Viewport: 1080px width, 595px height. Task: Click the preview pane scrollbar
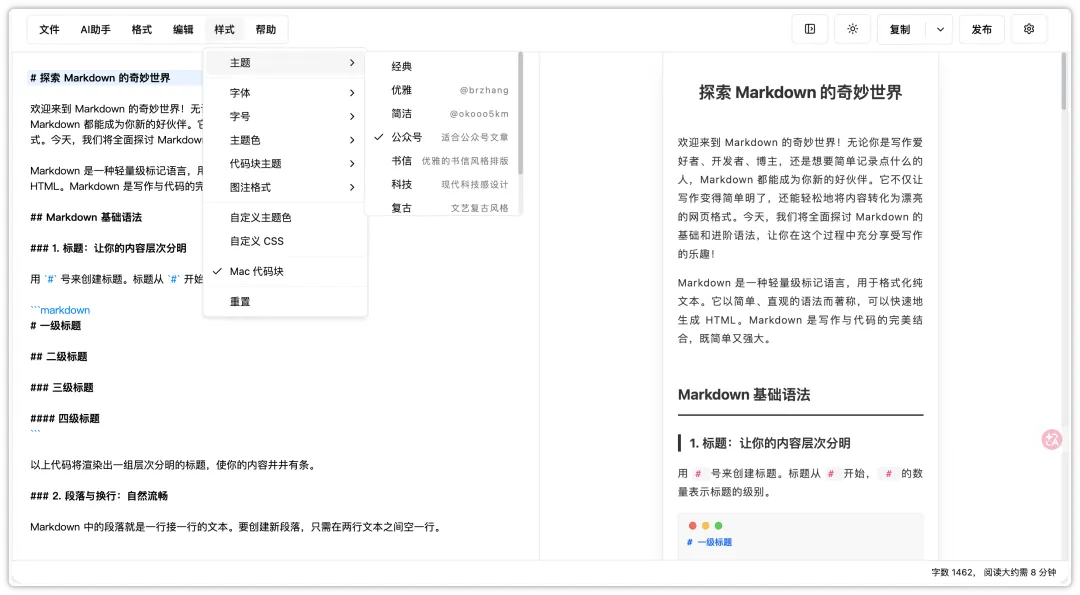click(1063, 81)
